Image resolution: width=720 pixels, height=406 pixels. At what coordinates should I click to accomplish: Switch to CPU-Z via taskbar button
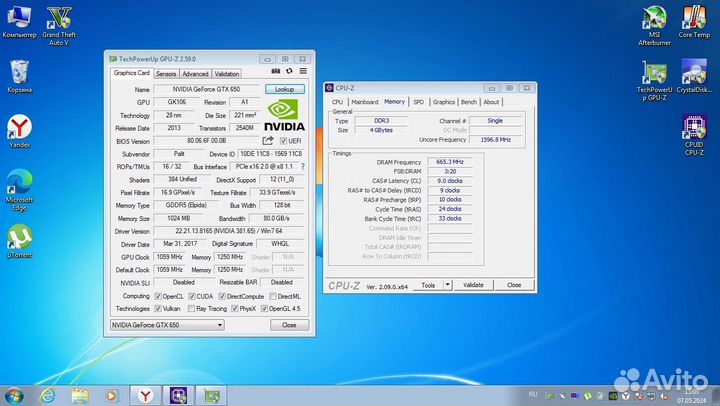point(178,395)
